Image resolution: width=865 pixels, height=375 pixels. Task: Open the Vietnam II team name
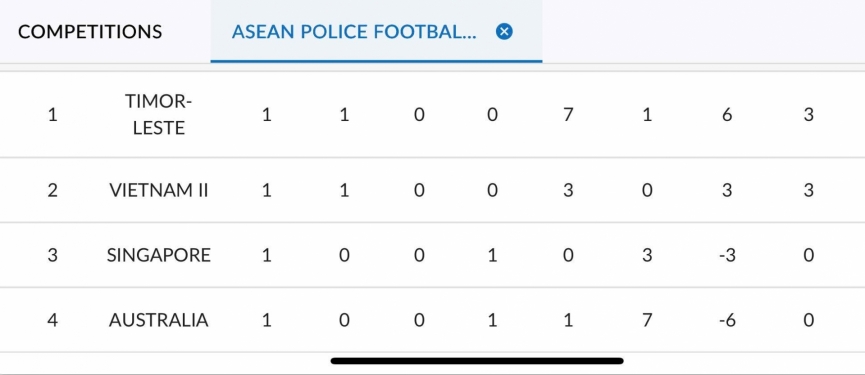(x=158, y=190)
